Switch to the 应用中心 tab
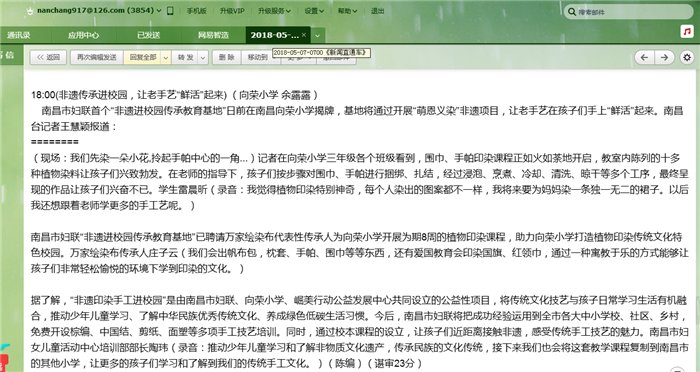The image size is (700, 372). click(83, 35)
